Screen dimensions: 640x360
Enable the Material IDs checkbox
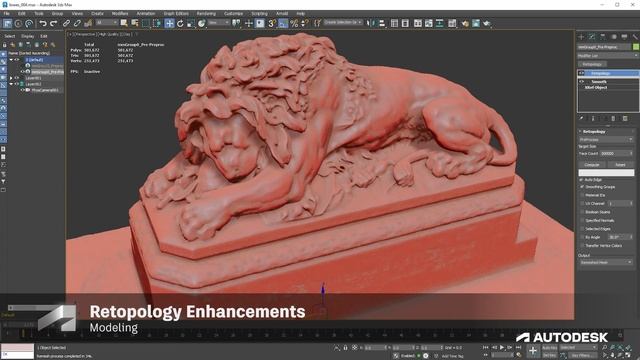coord(582,195)
